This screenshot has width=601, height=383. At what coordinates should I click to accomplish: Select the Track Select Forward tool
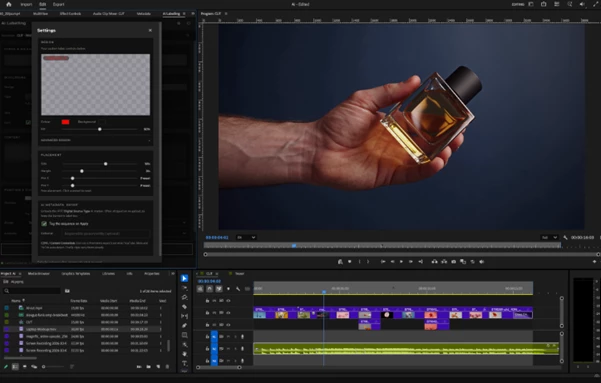coord(184,288)
